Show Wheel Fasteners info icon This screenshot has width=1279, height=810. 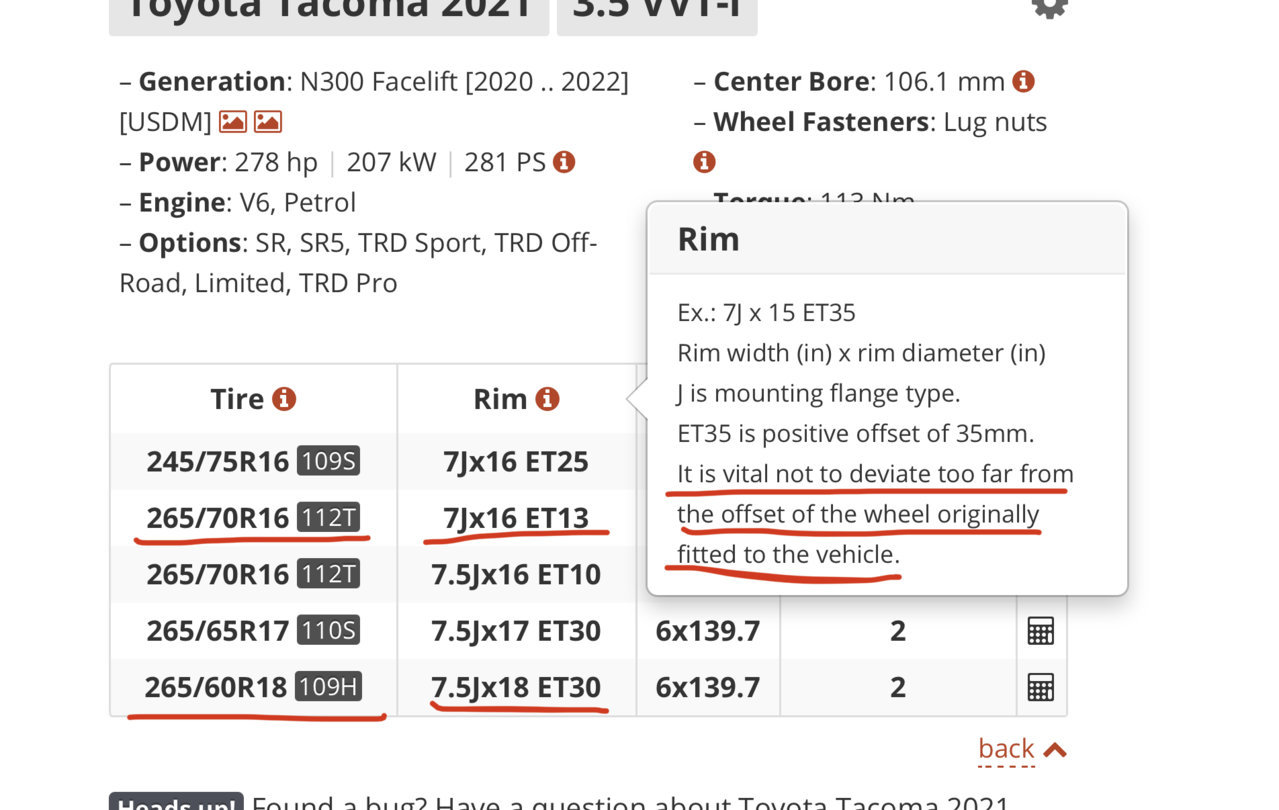[704, 162]
